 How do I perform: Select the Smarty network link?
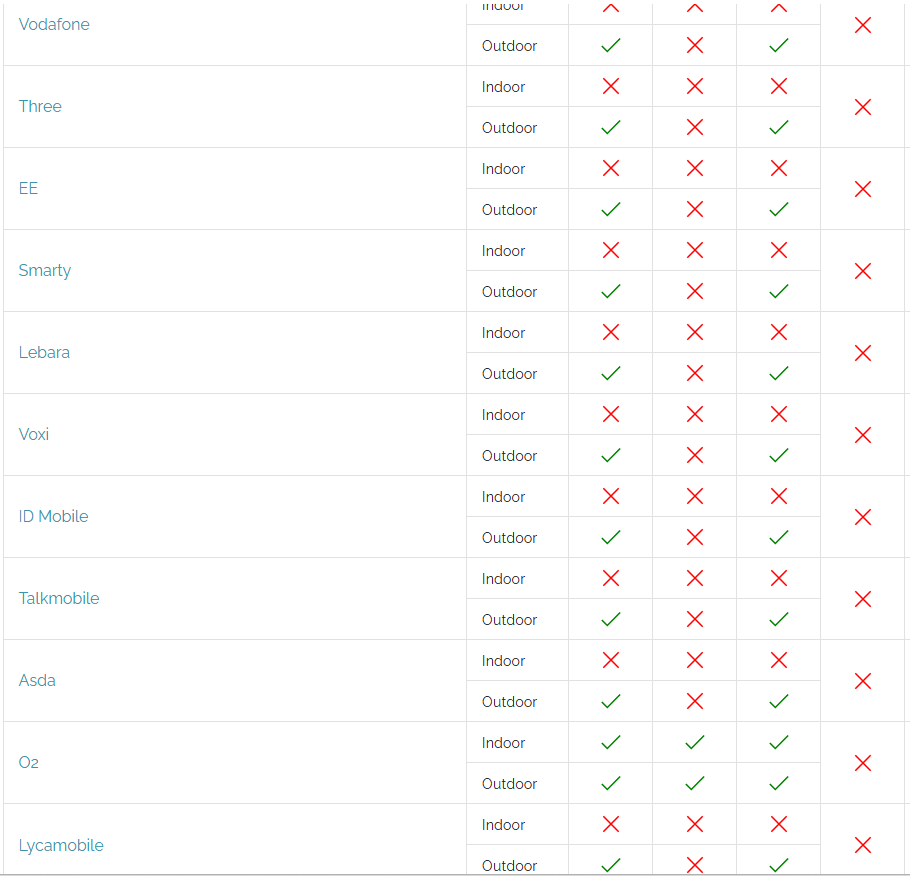pyautogui.click(x=45, y=270)
